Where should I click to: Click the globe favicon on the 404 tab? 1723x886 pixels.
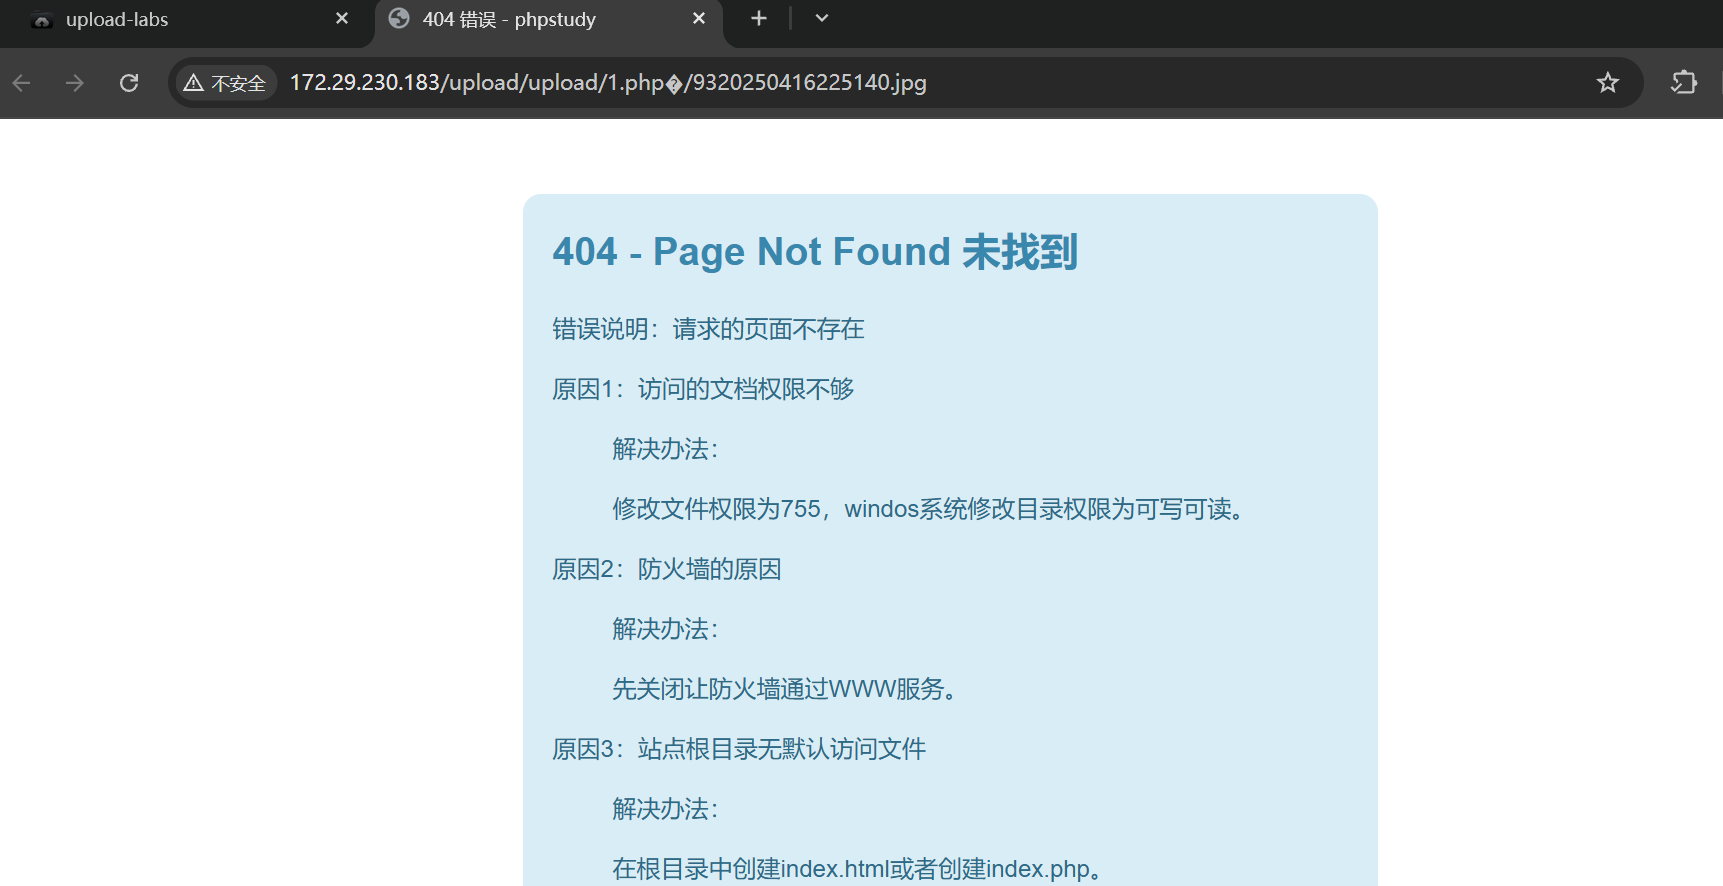399,19
